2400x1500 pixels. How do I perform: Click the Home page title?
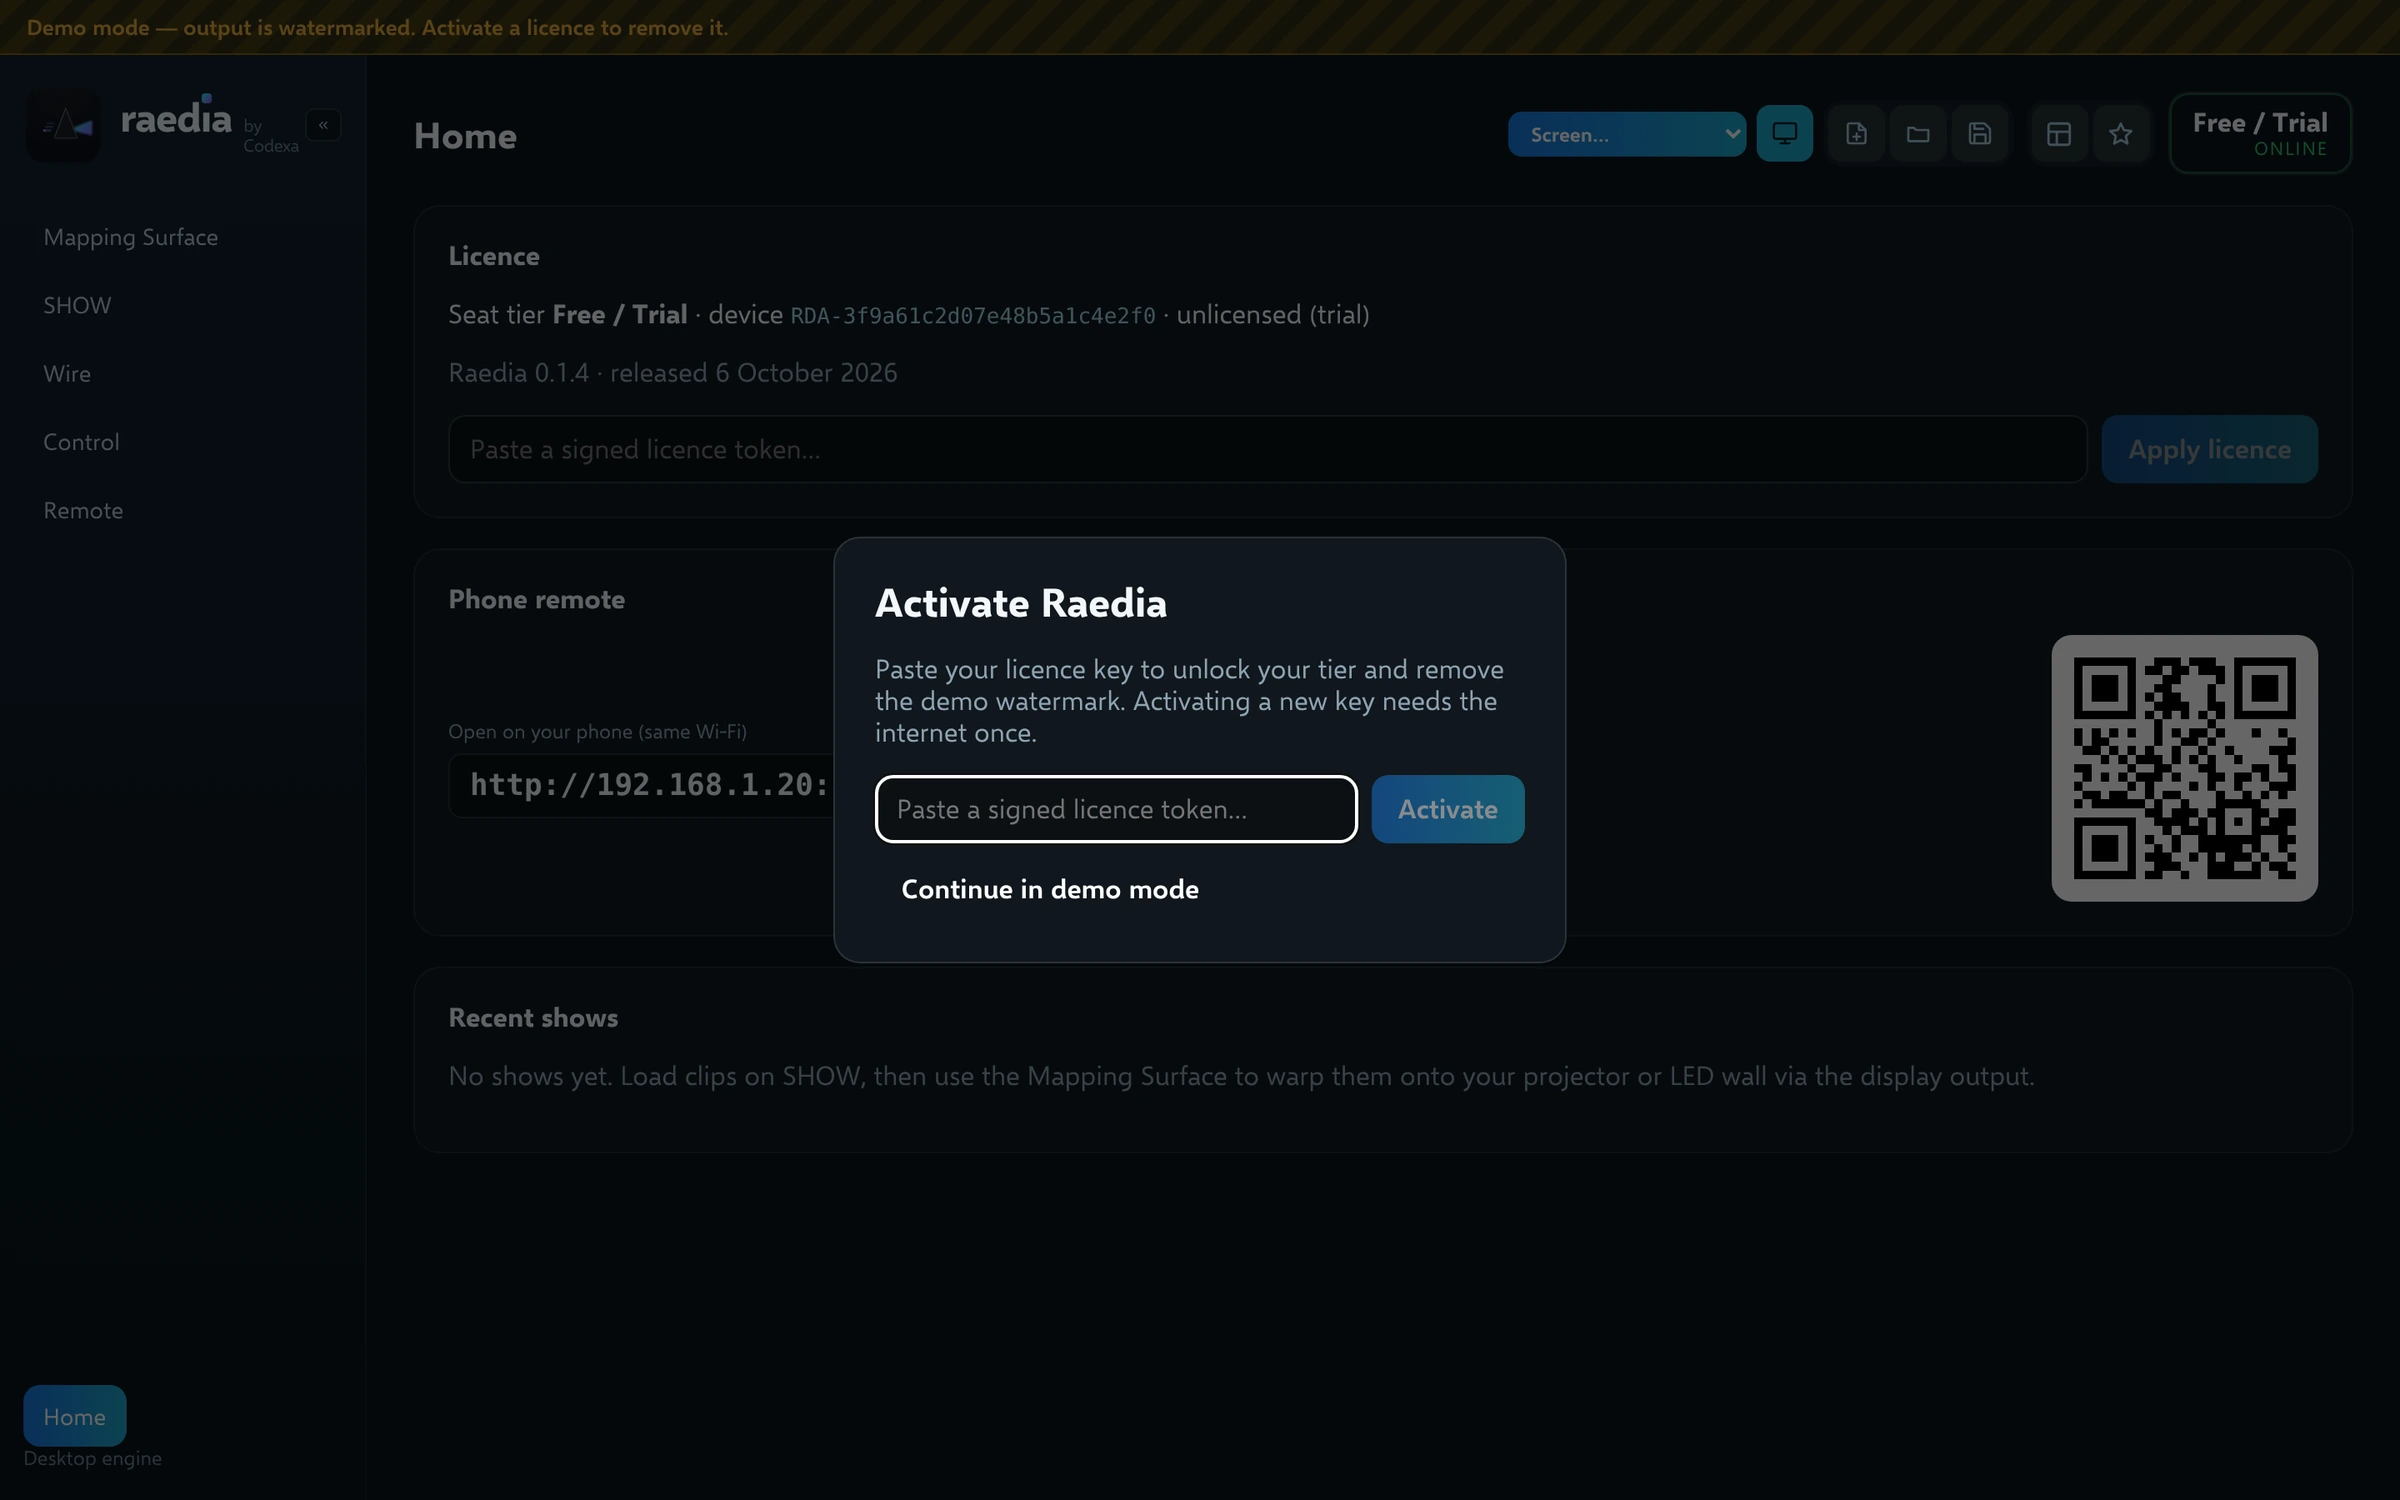[465, 136]
